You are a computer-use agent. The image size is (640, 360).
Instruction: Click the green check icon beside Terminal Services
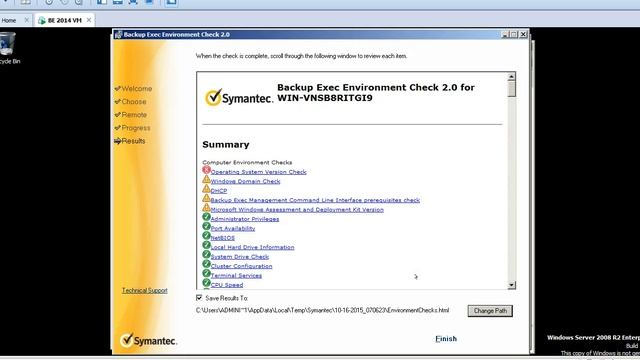pyautogui.click(x=207, y=273)
